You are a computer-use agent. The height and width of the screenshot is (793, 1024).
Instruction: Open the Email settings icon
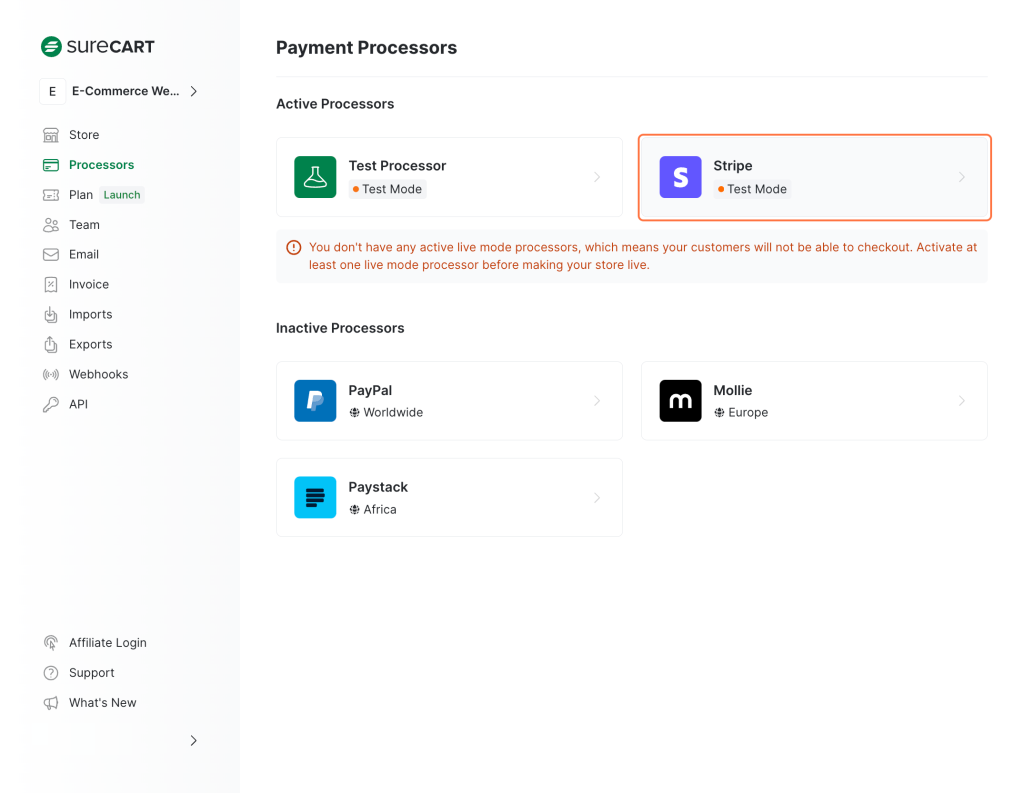pos(50,254)
